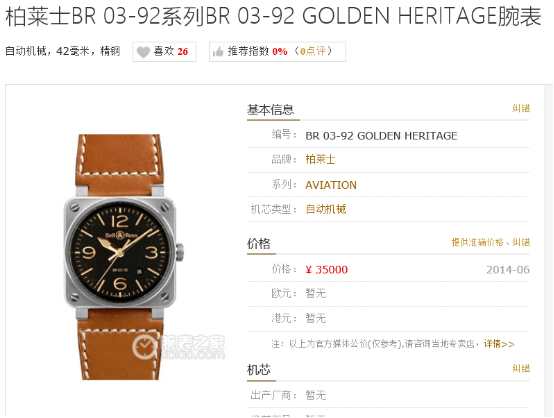Select the 自动机械 movement type link

(x=326, y=209)
